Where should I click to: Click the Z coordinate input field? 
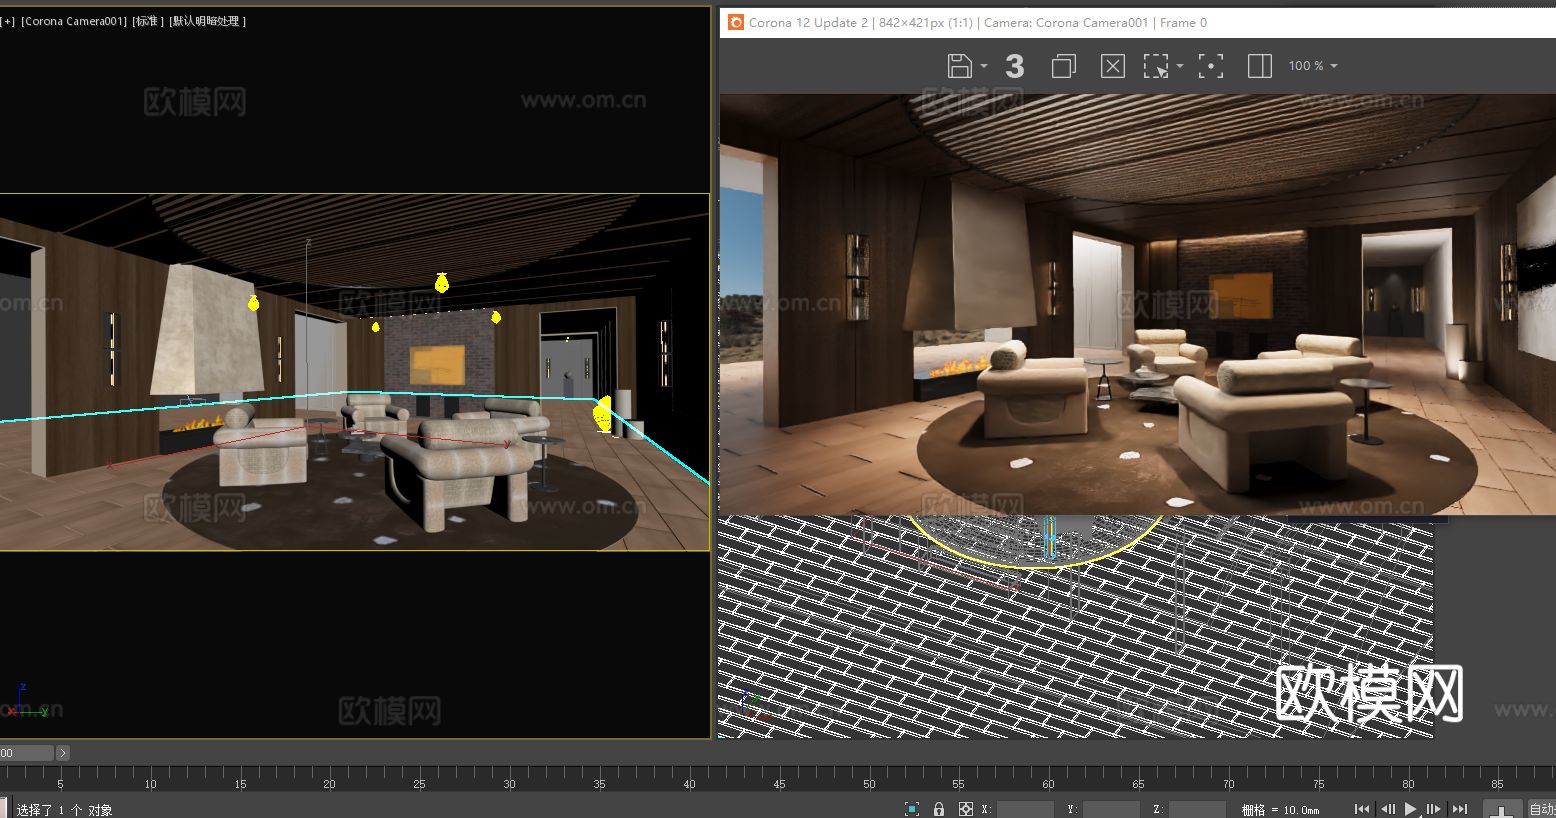click(x=1197, y=809)
